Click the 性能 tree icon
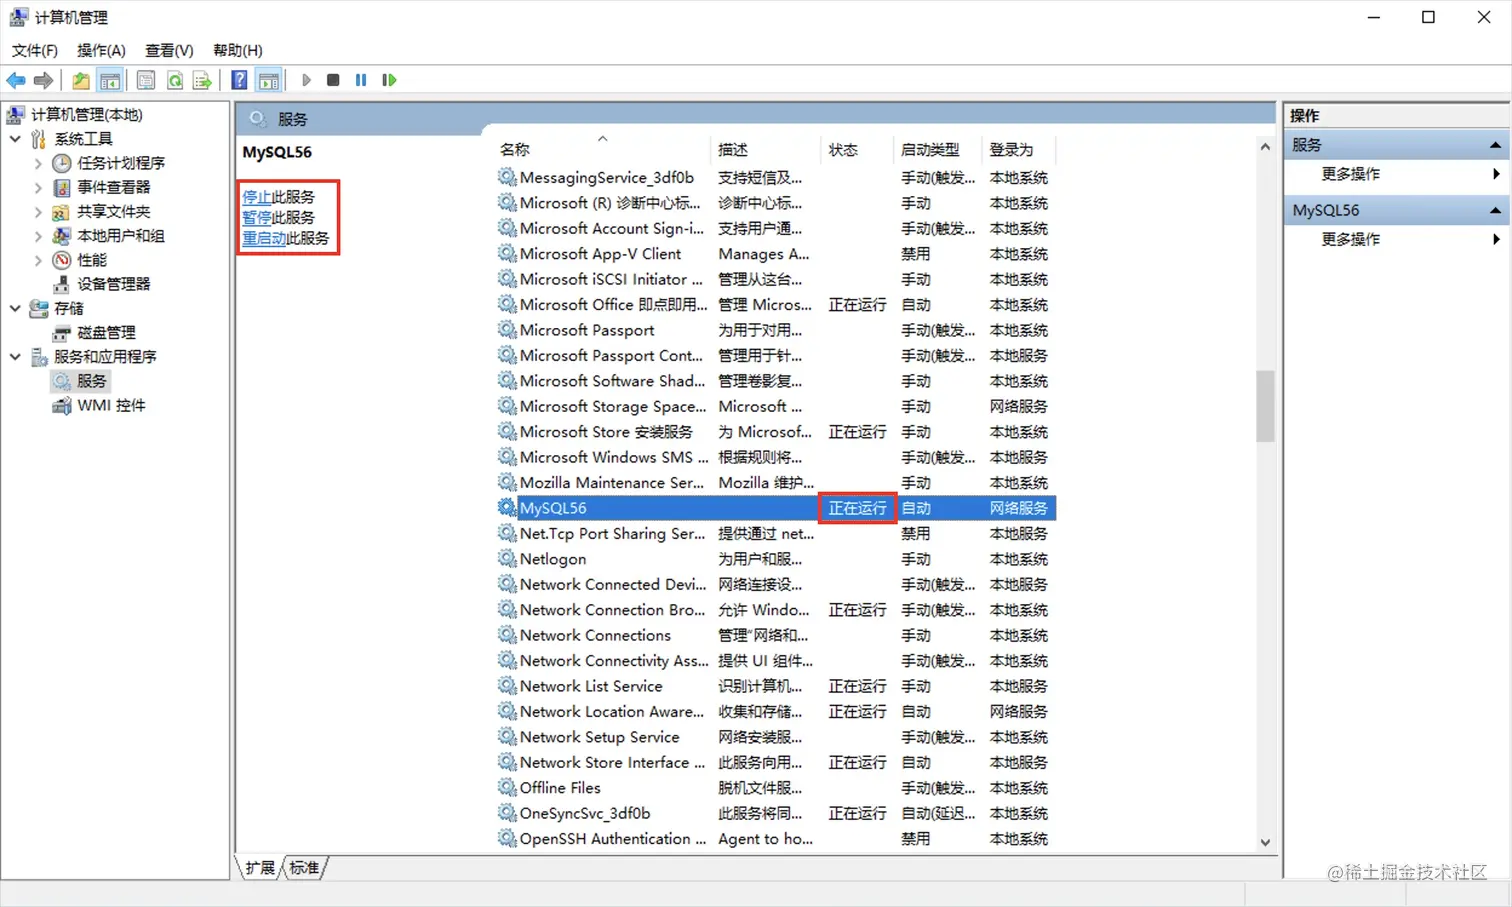This screenshot has height=907, width=1512. coord(62,260)
